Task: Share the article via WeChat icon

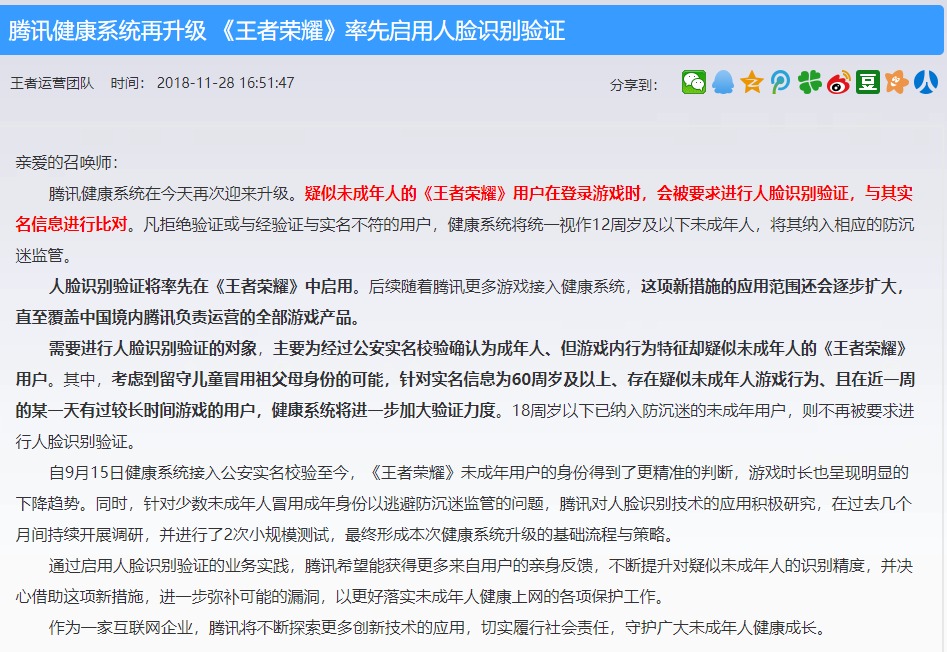Action: coord(694,82)
